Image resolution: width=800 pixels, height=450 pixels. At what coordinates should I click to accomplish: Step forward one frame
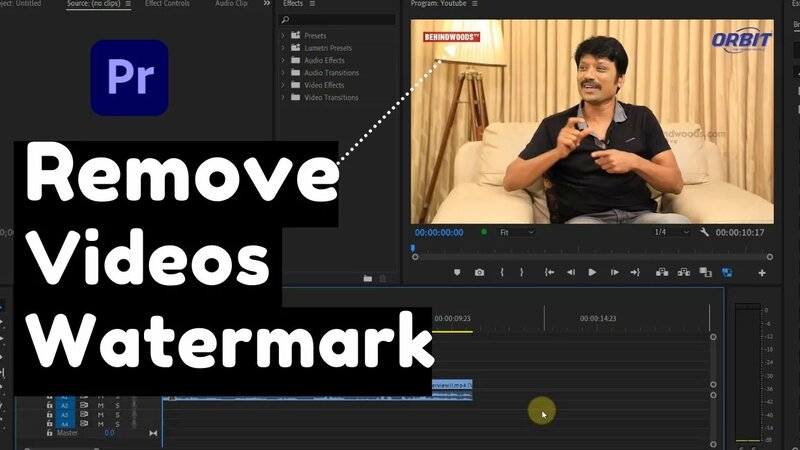coord(614,272)
